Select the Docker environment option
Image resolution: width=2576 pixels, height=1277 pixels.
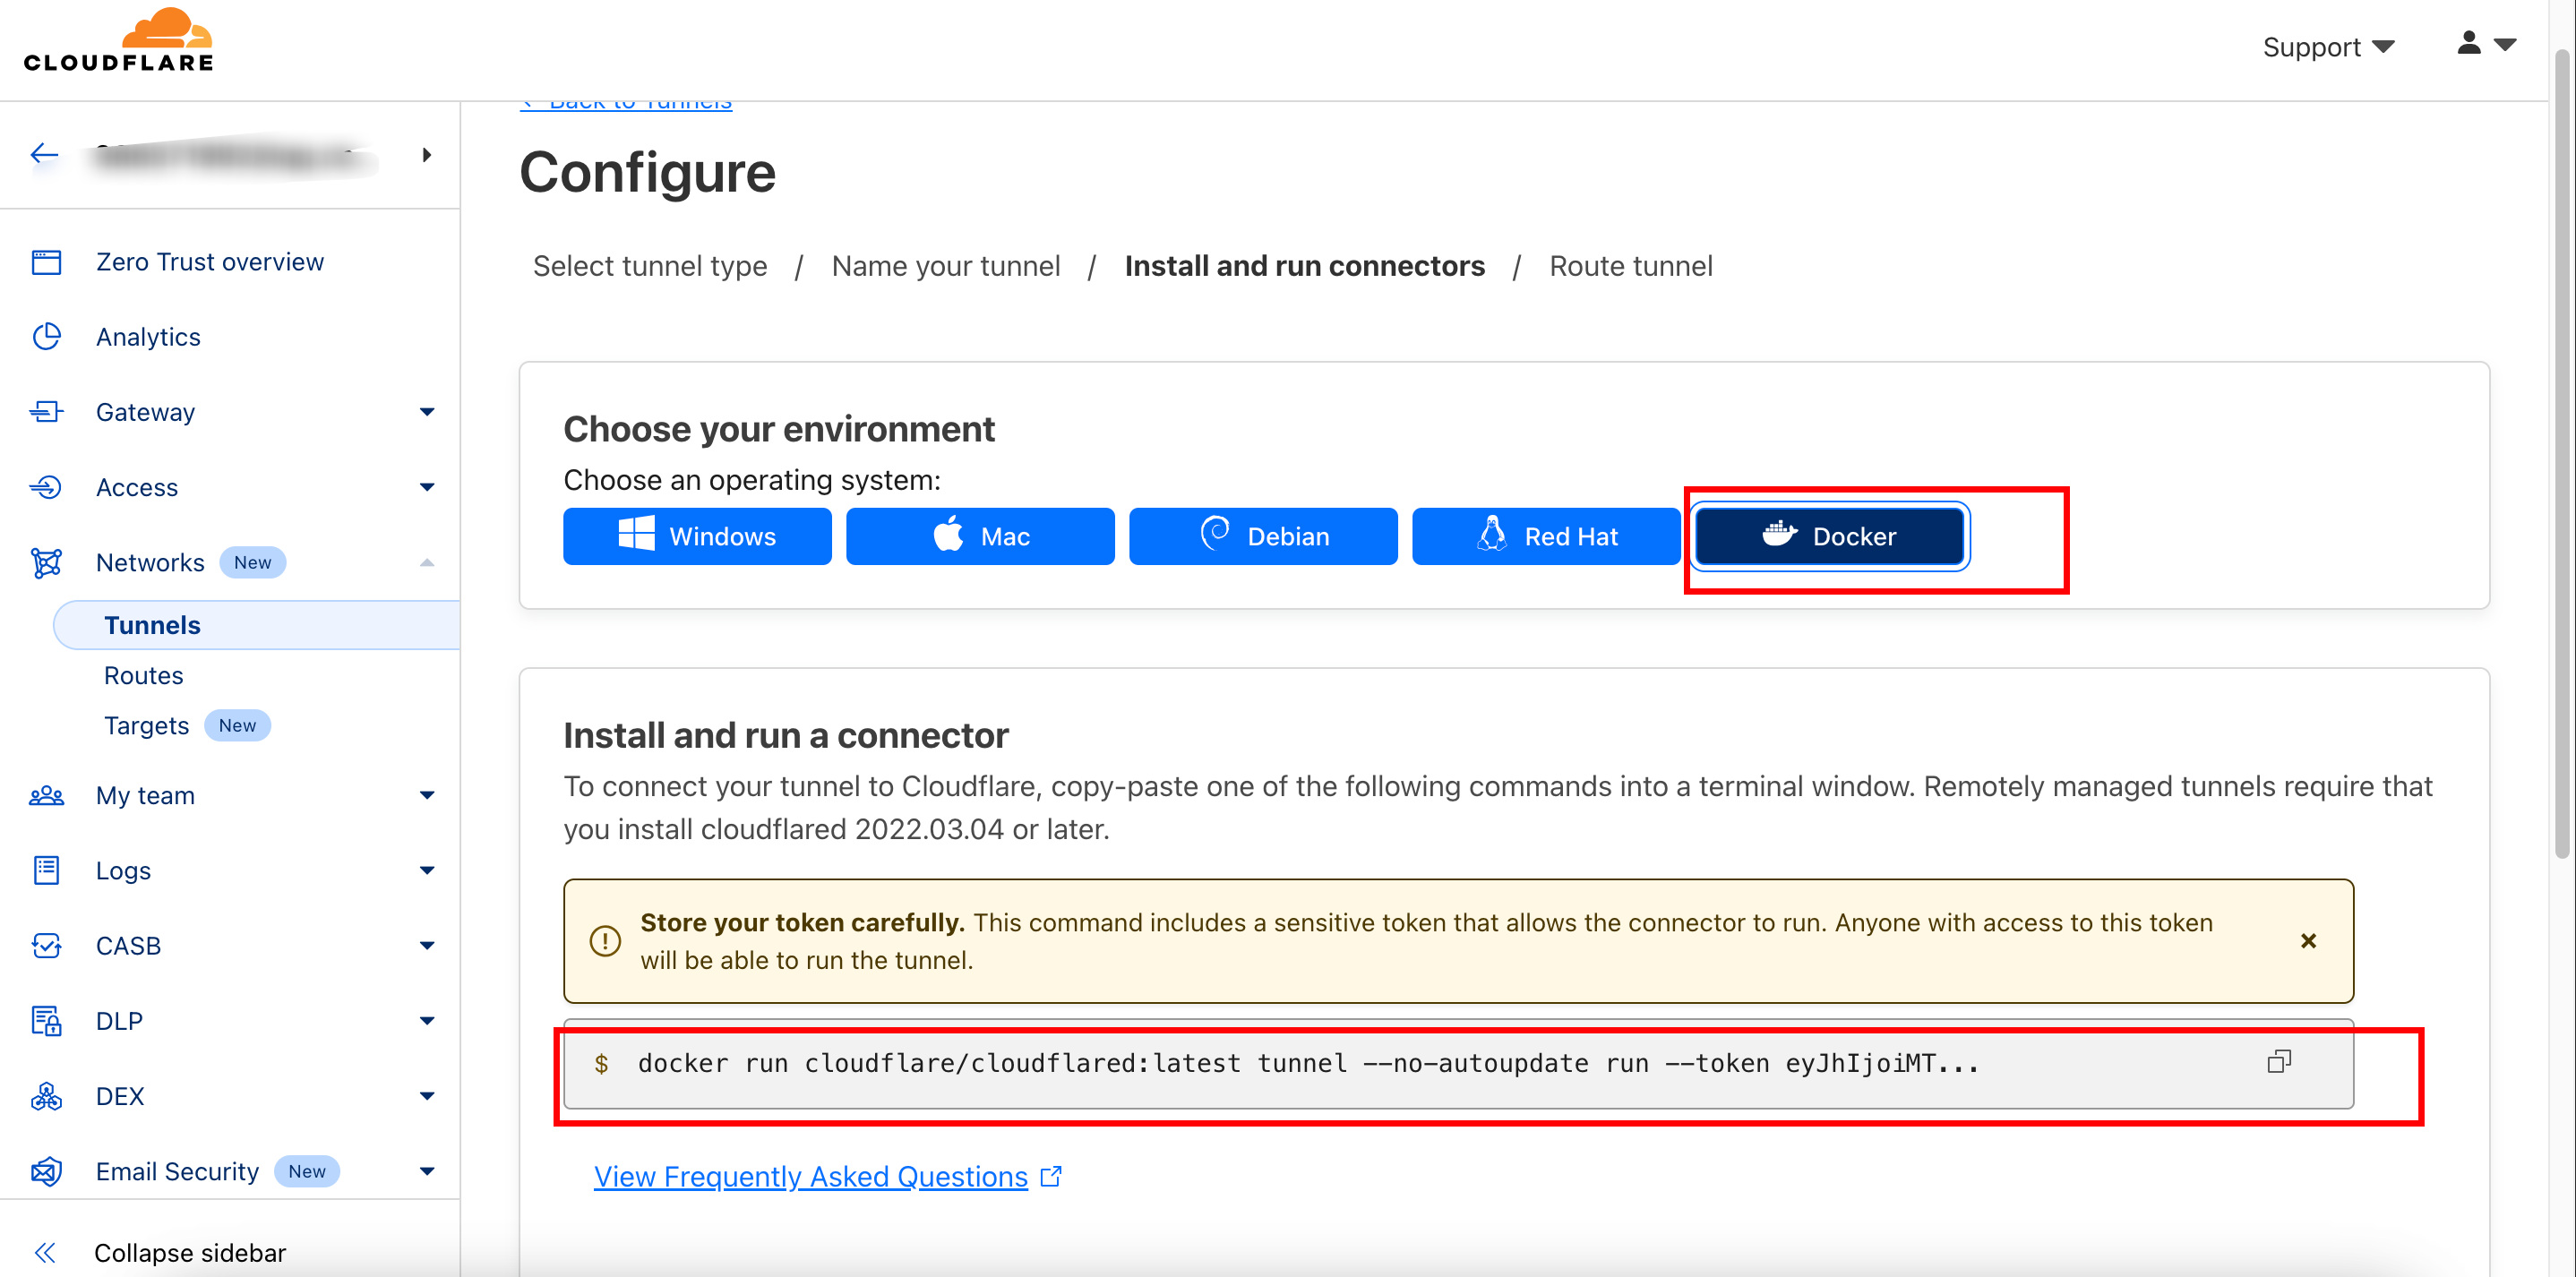(1829, 537)
